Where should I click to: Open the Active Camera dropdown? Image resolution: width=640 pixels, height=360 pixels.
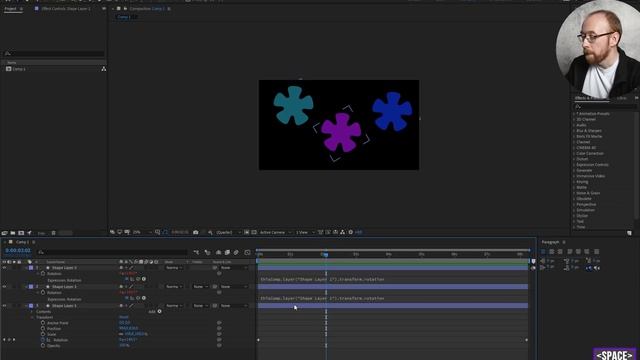[276, 232]
